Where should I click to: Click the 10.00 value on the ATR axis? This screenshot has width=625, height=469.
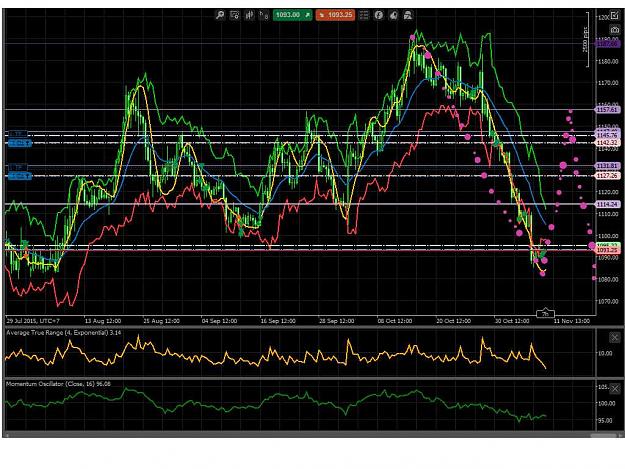click(x=605, y=353)
